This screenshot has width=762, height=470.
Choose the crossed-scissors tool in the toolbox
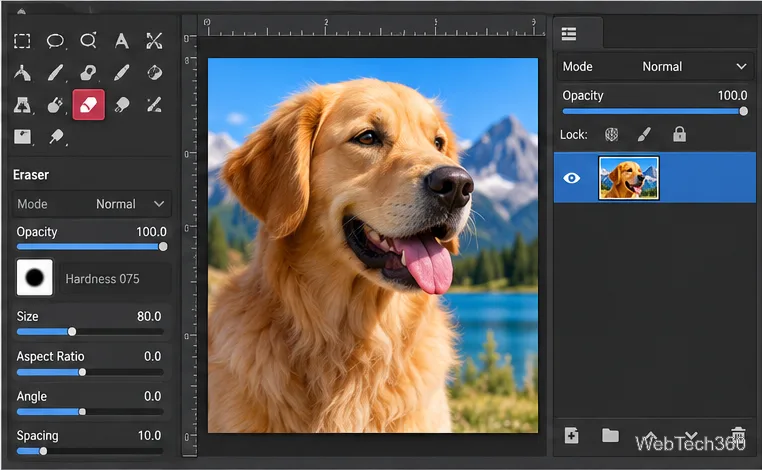coord(154,41)
